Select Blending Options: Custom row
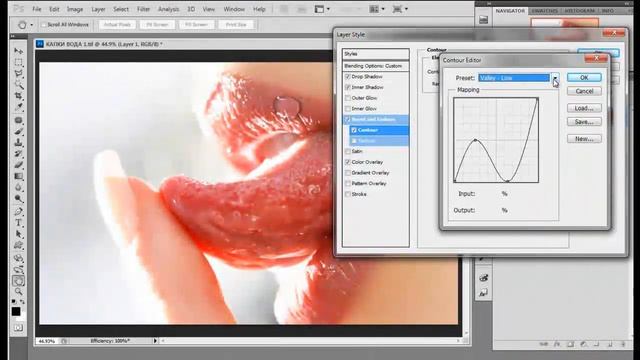Viewport: 640px width, 360px height. point(376,66)
